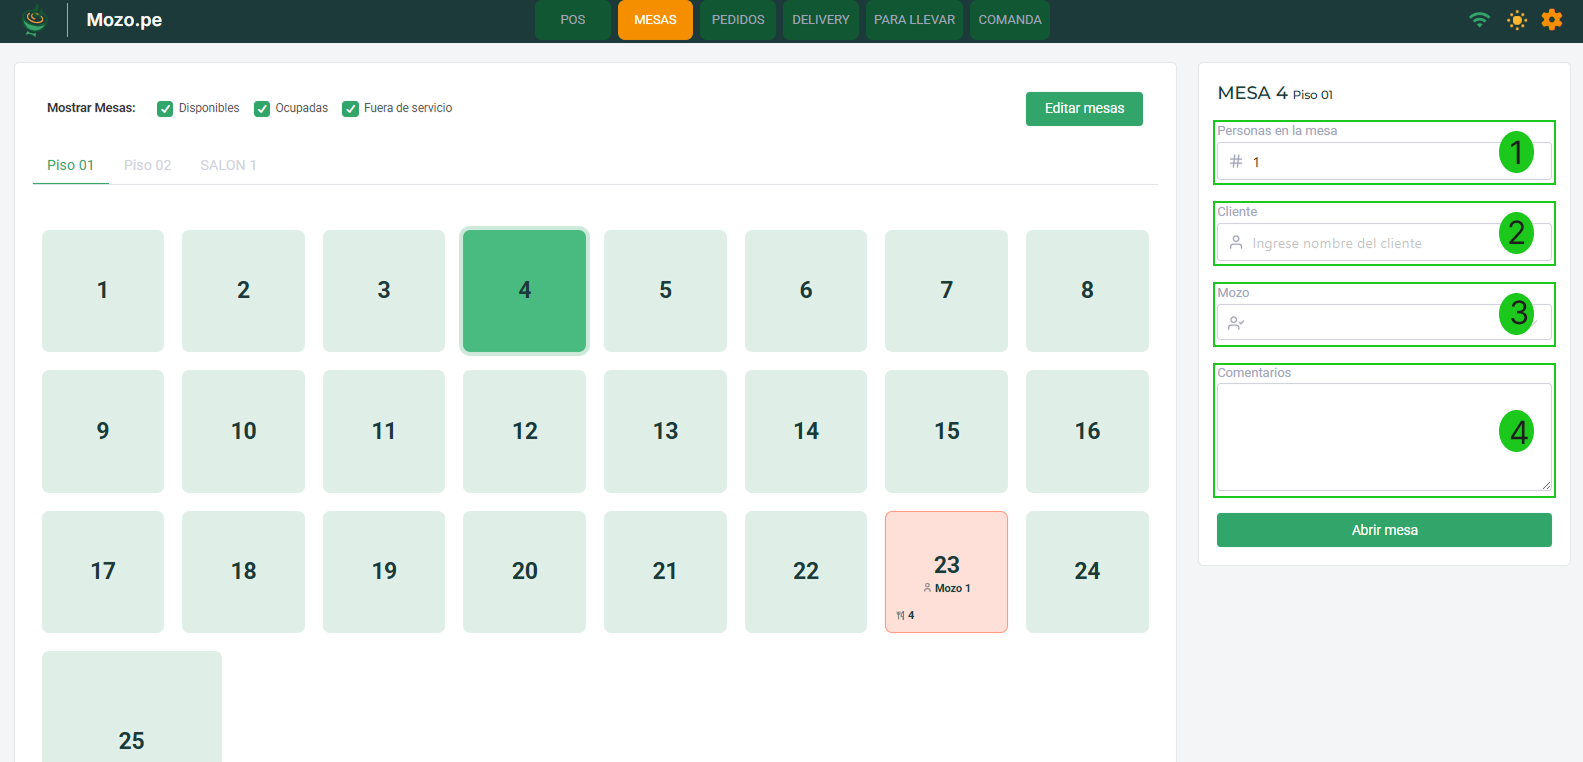1583x762 pixels.
Task: Open the SALON 1 tab
Action: pyautogui.click(x=228, y=165)
